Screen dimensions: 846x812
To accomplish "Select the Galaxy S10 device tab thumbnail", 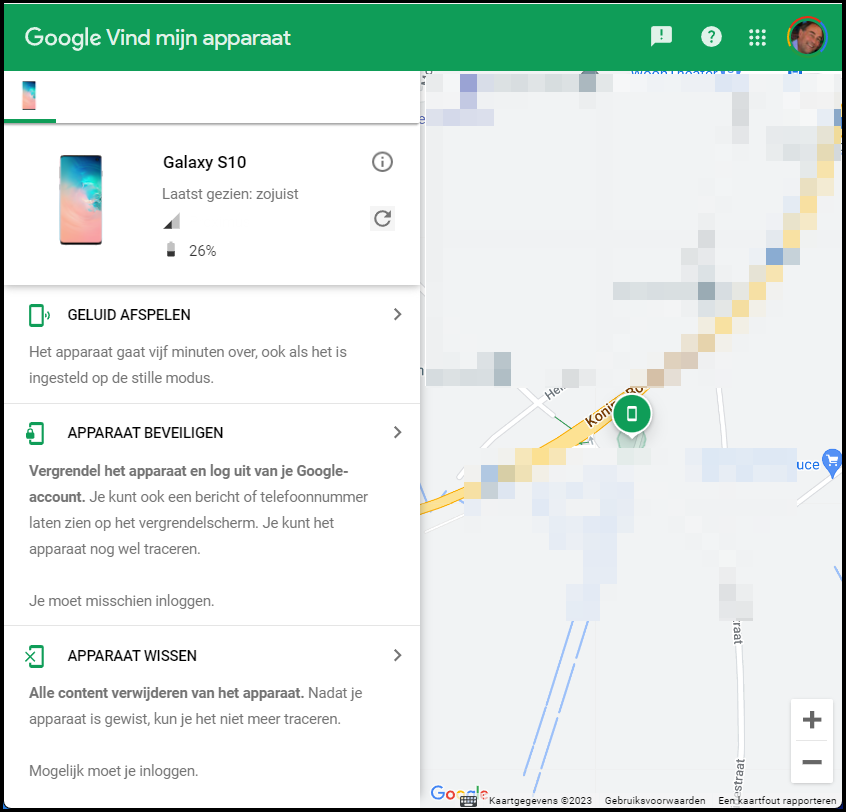I will (x=29, y=95).
